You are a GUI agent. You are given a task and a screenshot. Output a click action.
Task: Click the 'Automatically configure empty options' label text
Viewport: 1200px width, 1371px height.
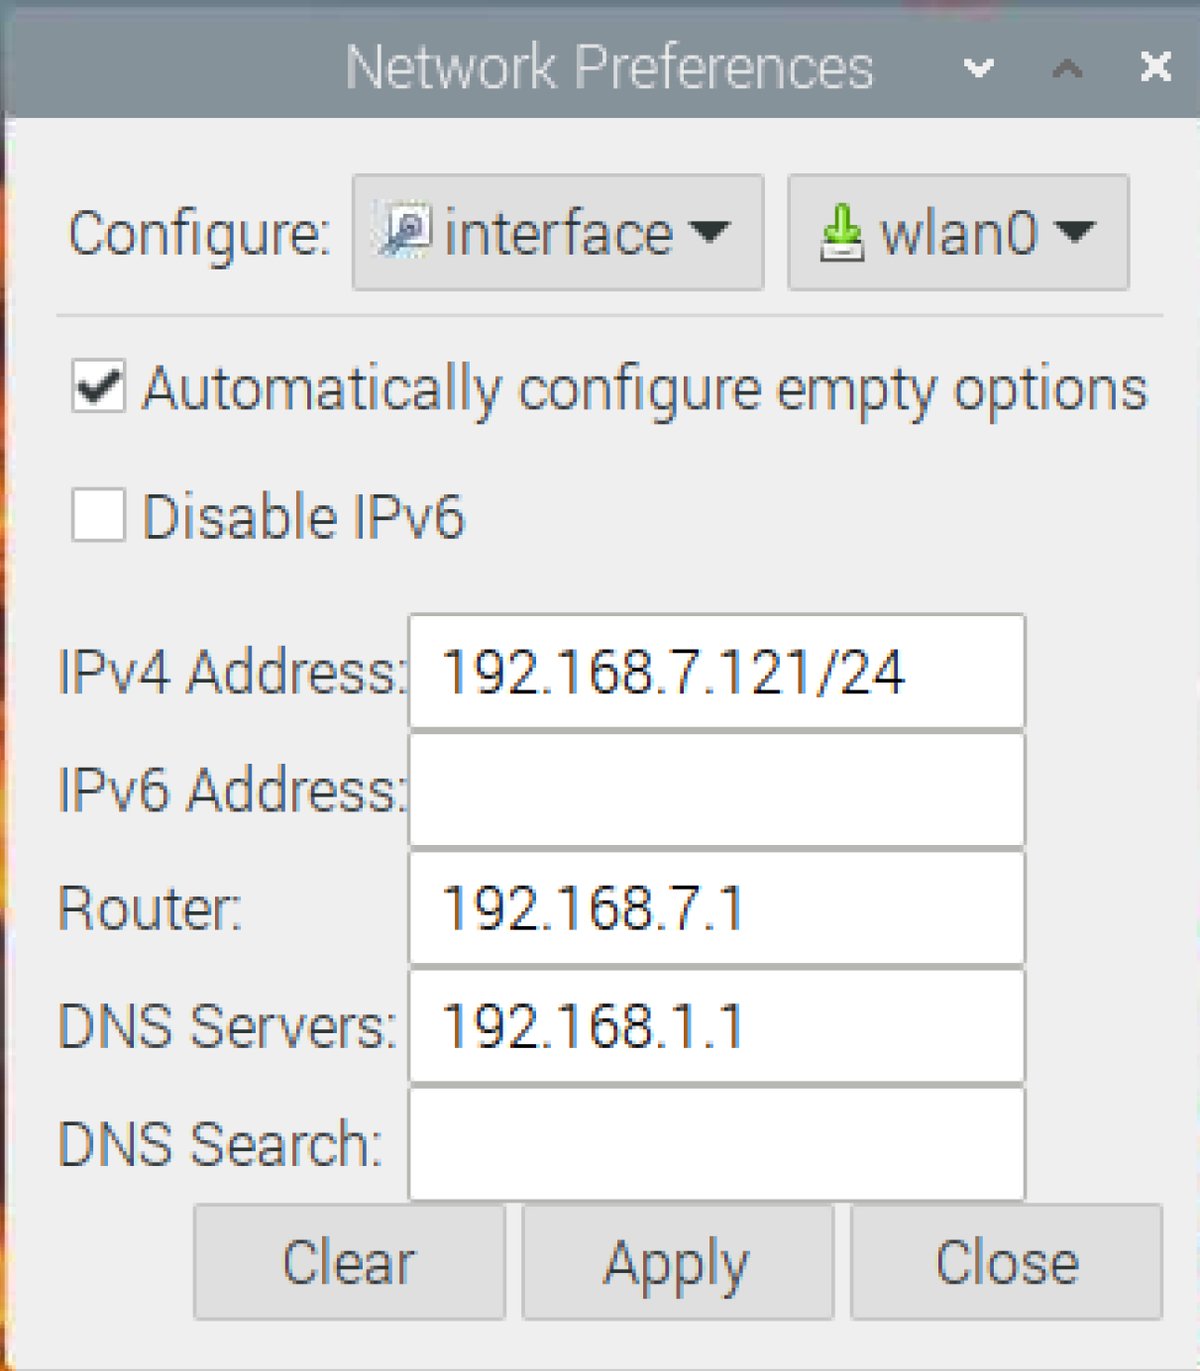point(644,389)
